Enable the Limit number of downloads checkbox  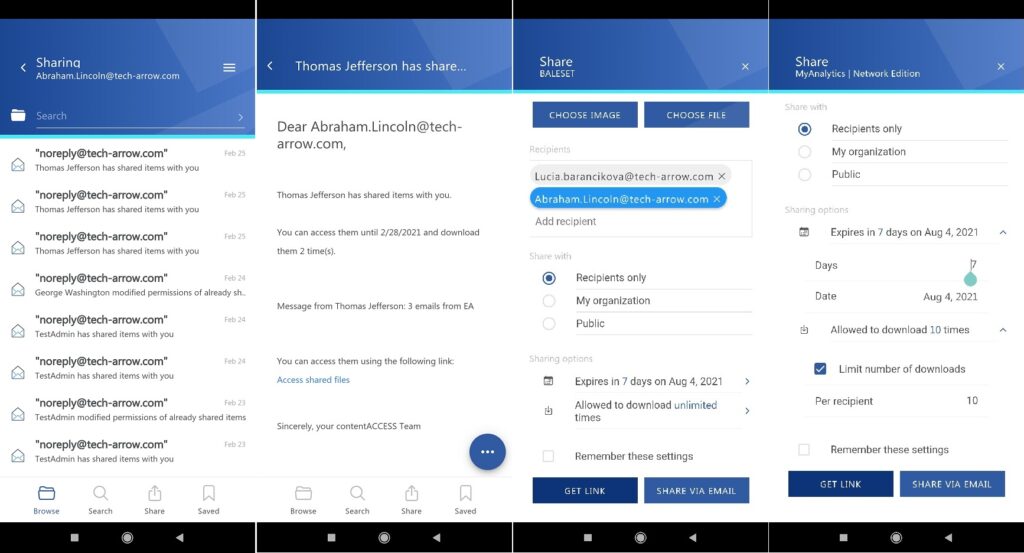coord(820,369)
